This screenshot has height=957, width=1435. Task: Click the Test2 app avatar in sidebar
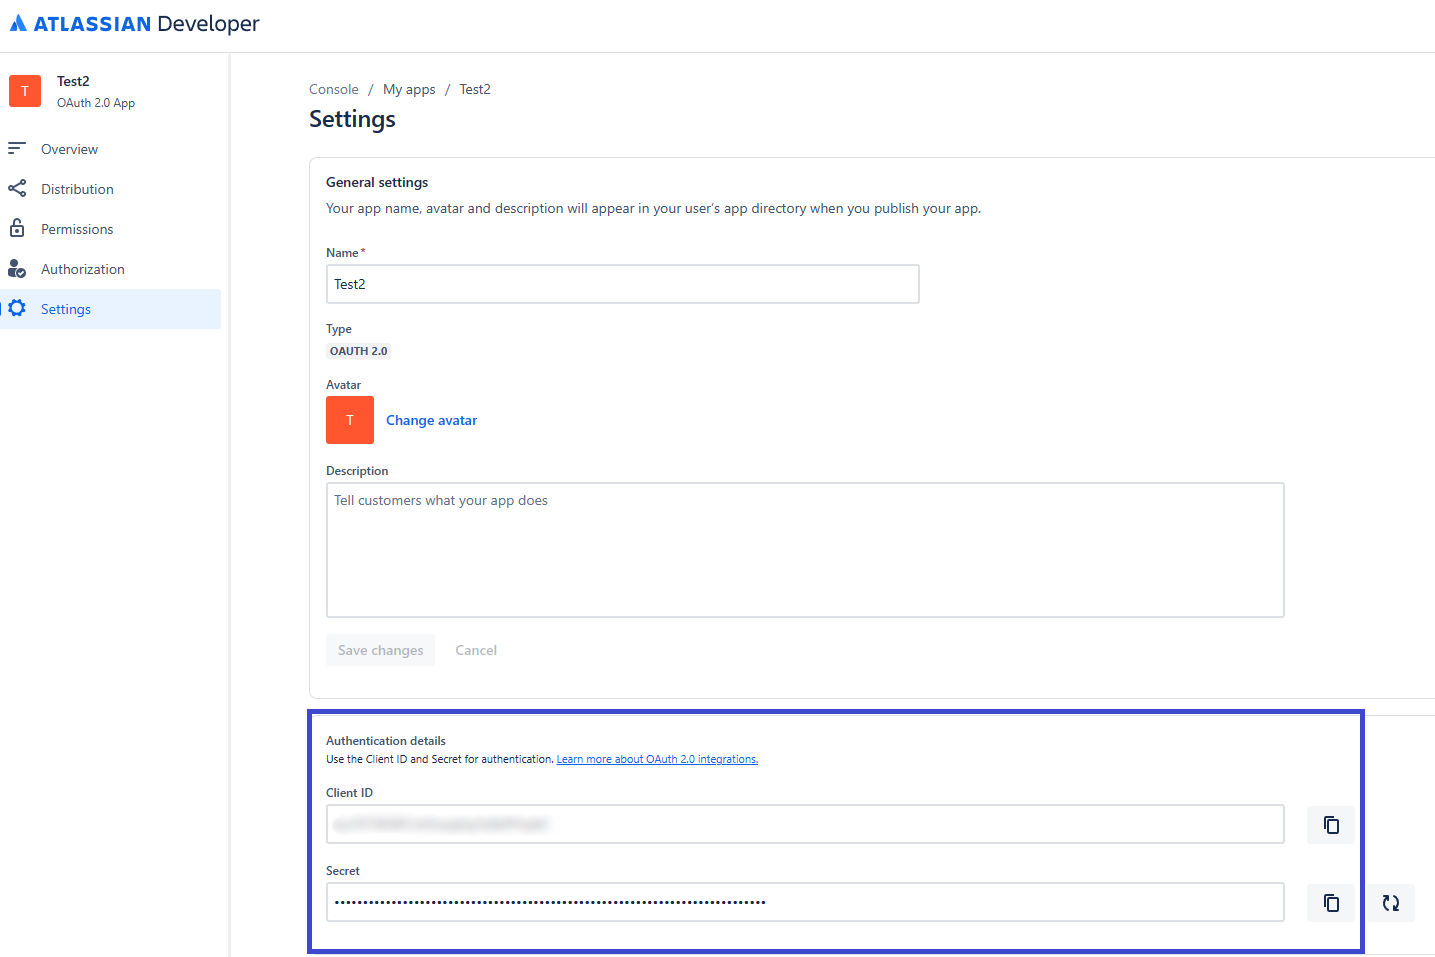click(x=24, y=91)
